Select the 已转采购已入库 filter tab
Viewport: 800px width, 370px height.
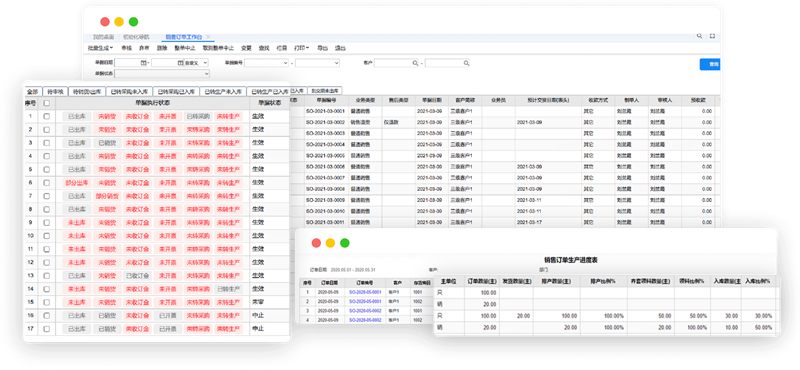pyautogui.click(x=176, y=92)
